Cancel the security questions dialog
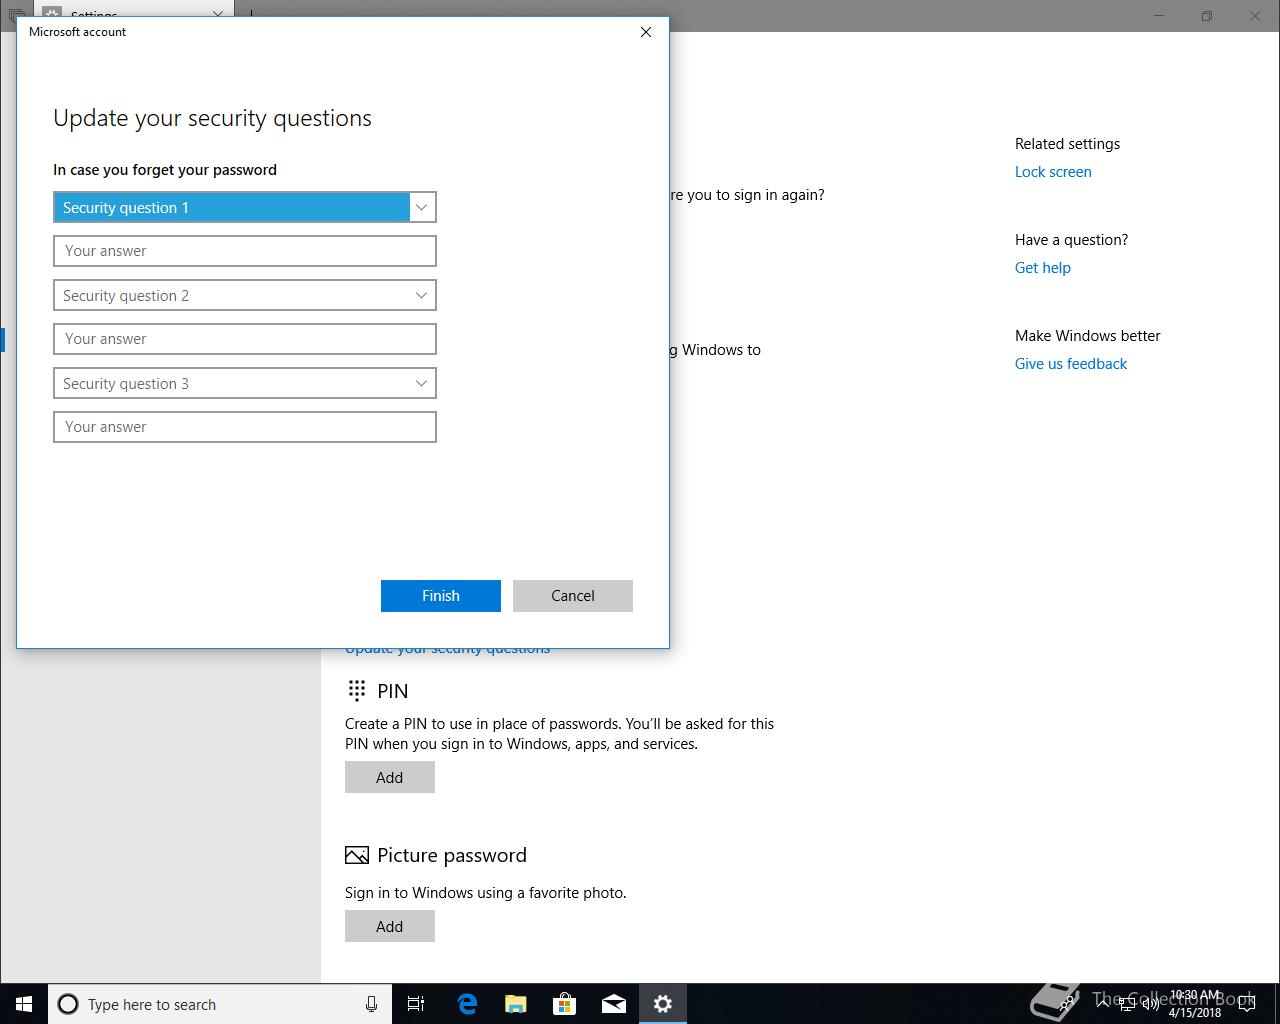Viewport: 1280px width, 1024px height. (x=573, y=596)
